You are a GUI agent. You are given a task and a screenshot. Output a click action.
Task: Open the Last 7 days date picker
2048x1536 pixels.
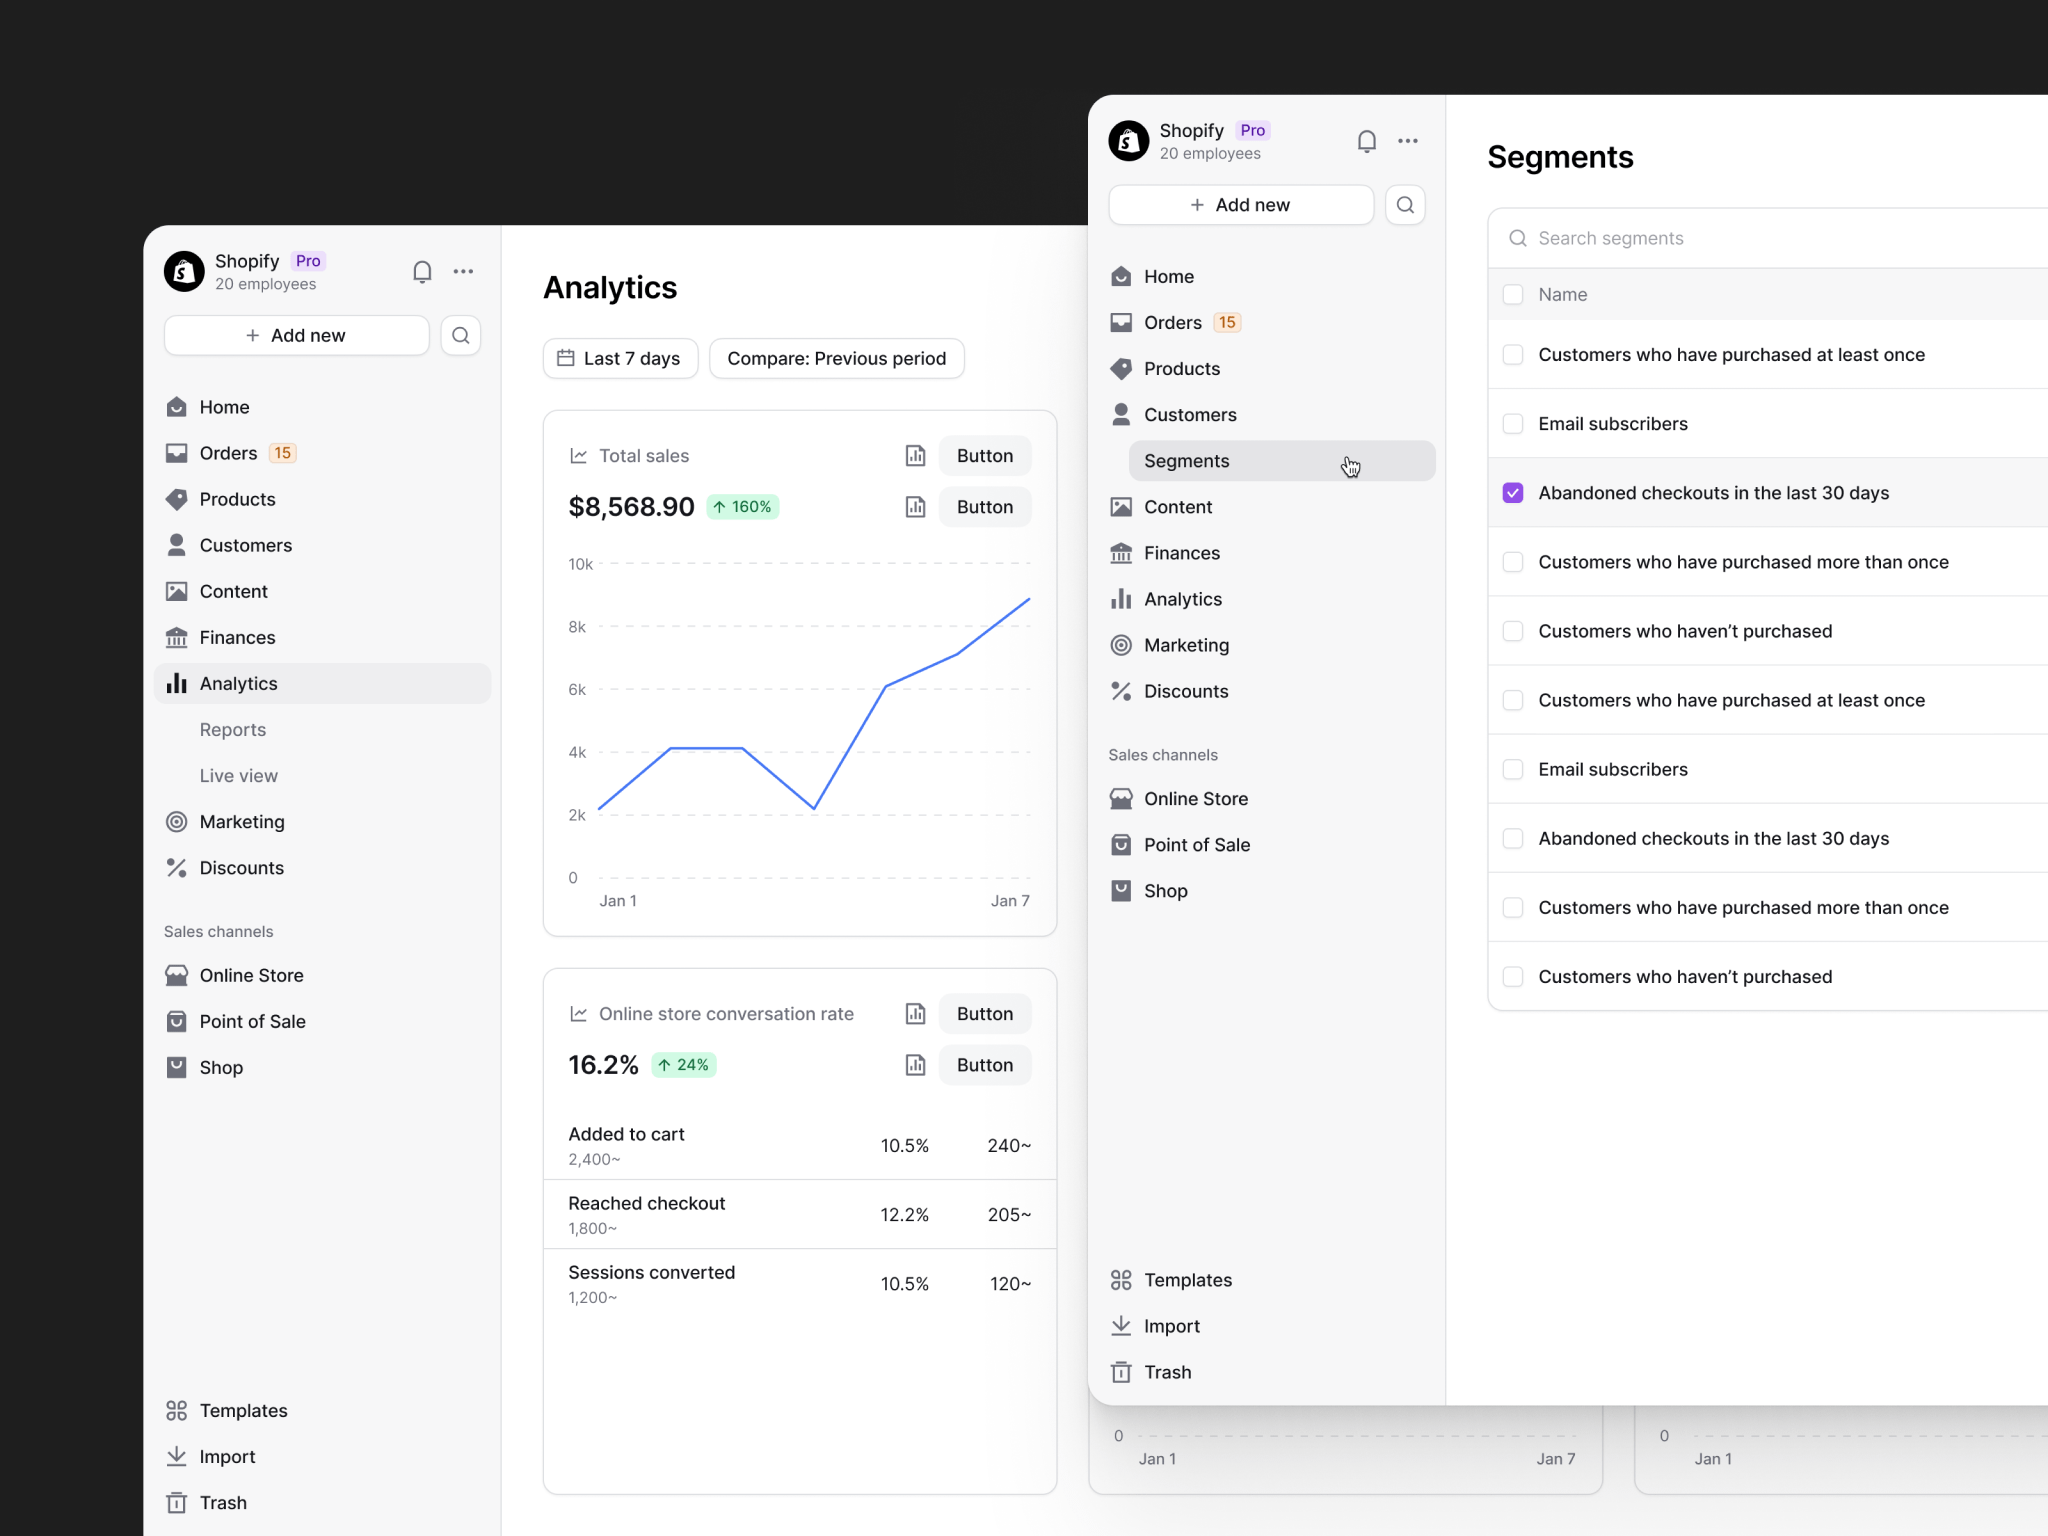pos(620,359)
